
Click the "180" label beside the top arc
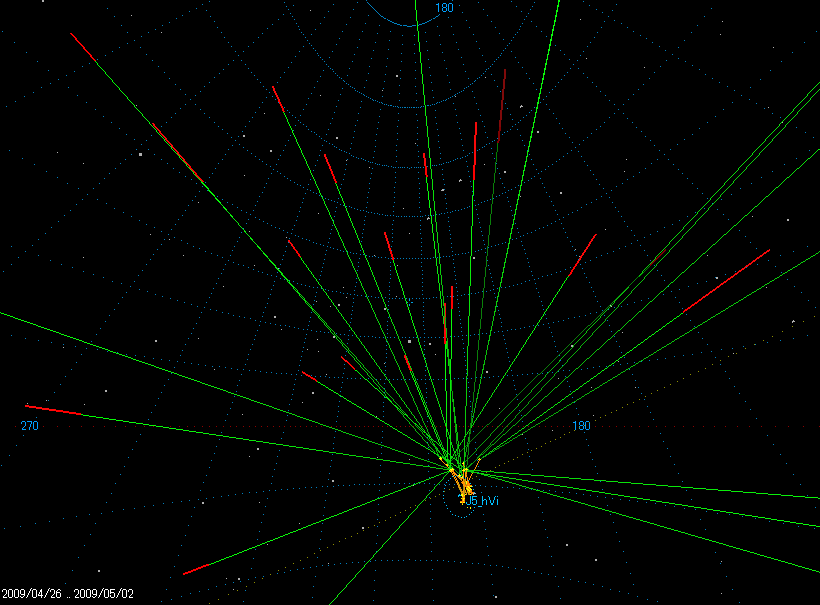[445, 8]
